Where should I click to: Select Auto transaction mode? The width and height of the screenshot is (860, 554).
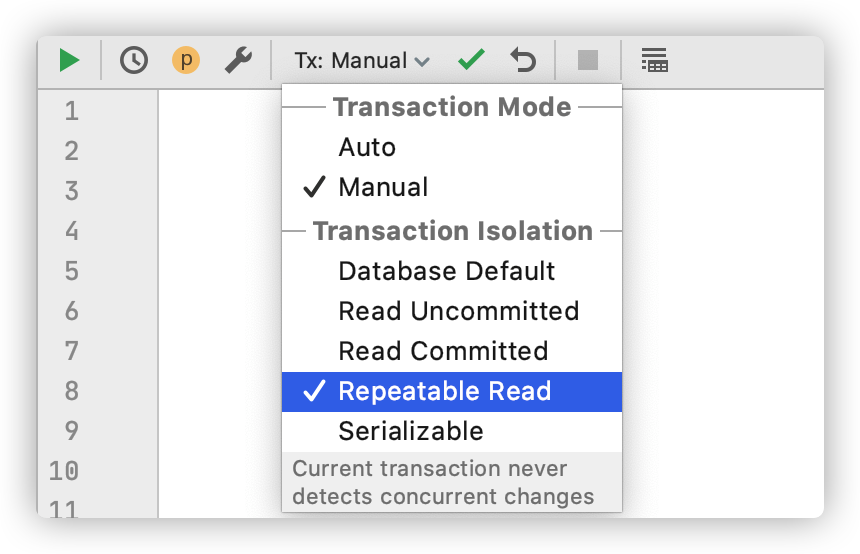tap(452, 147)
